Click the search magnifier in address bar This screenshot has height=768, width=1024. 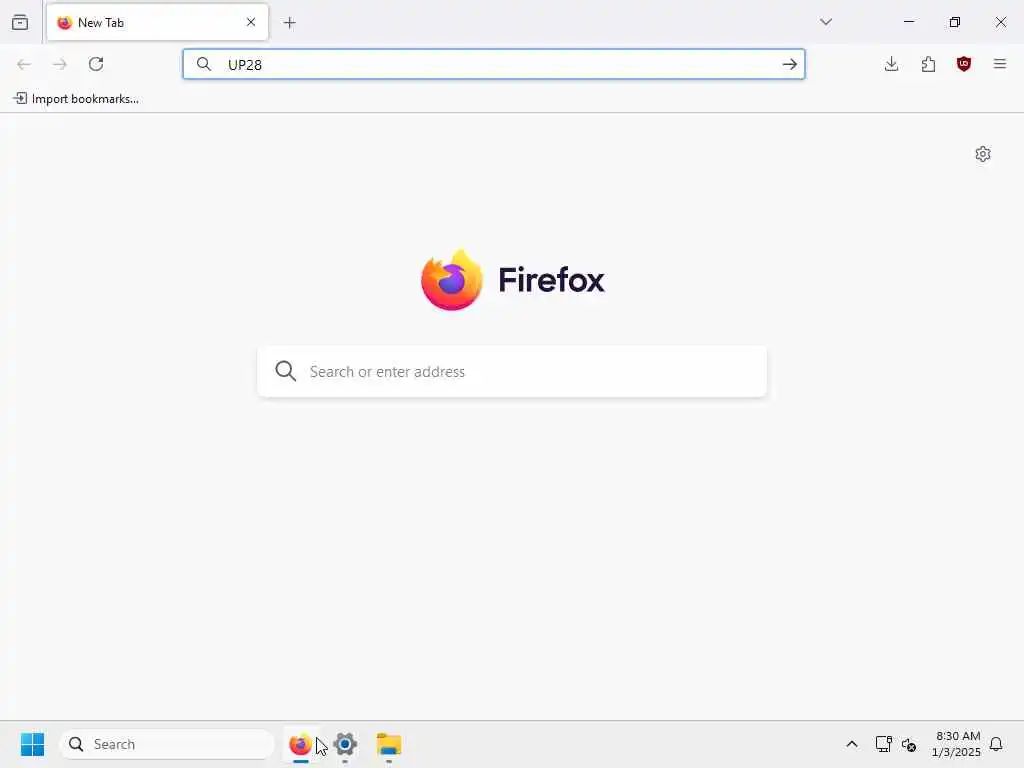(204, 64)
